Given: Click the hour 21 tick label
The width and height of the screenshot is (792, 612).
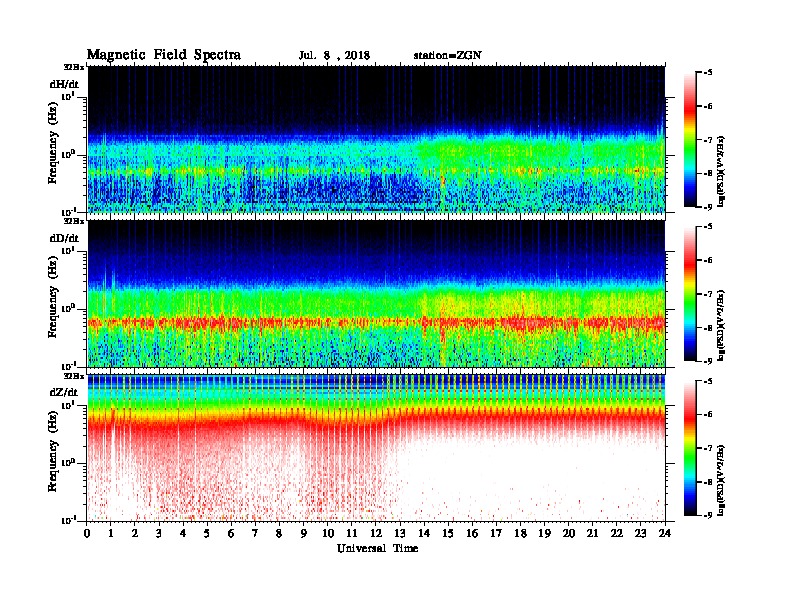Looking at the screenshot, I should pos(592,533).
